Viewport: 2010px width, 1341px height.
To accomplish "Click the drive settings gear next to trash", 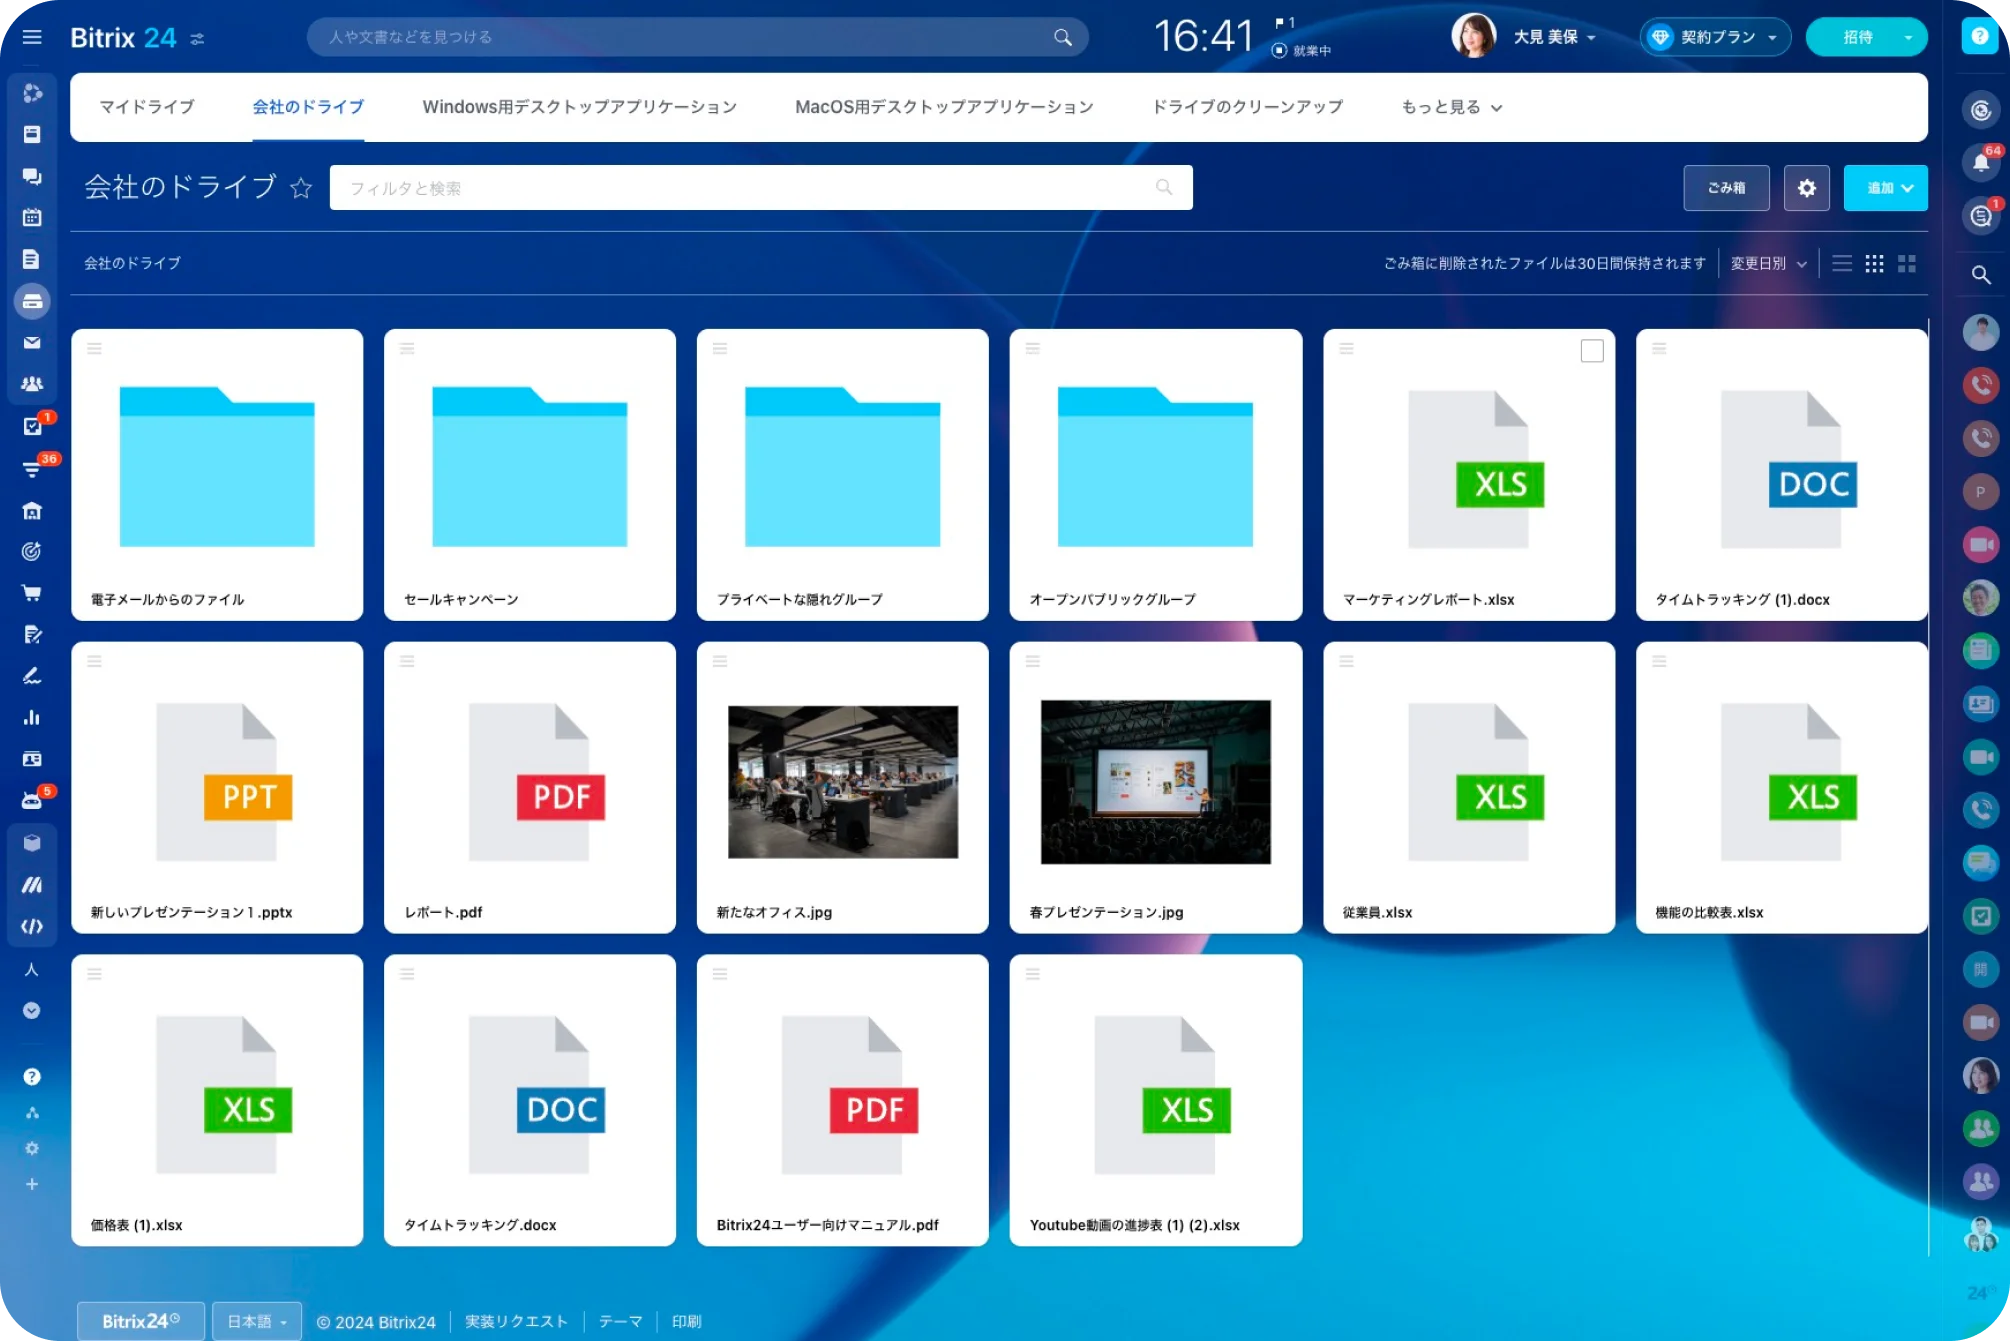I will coord(1807,187).
